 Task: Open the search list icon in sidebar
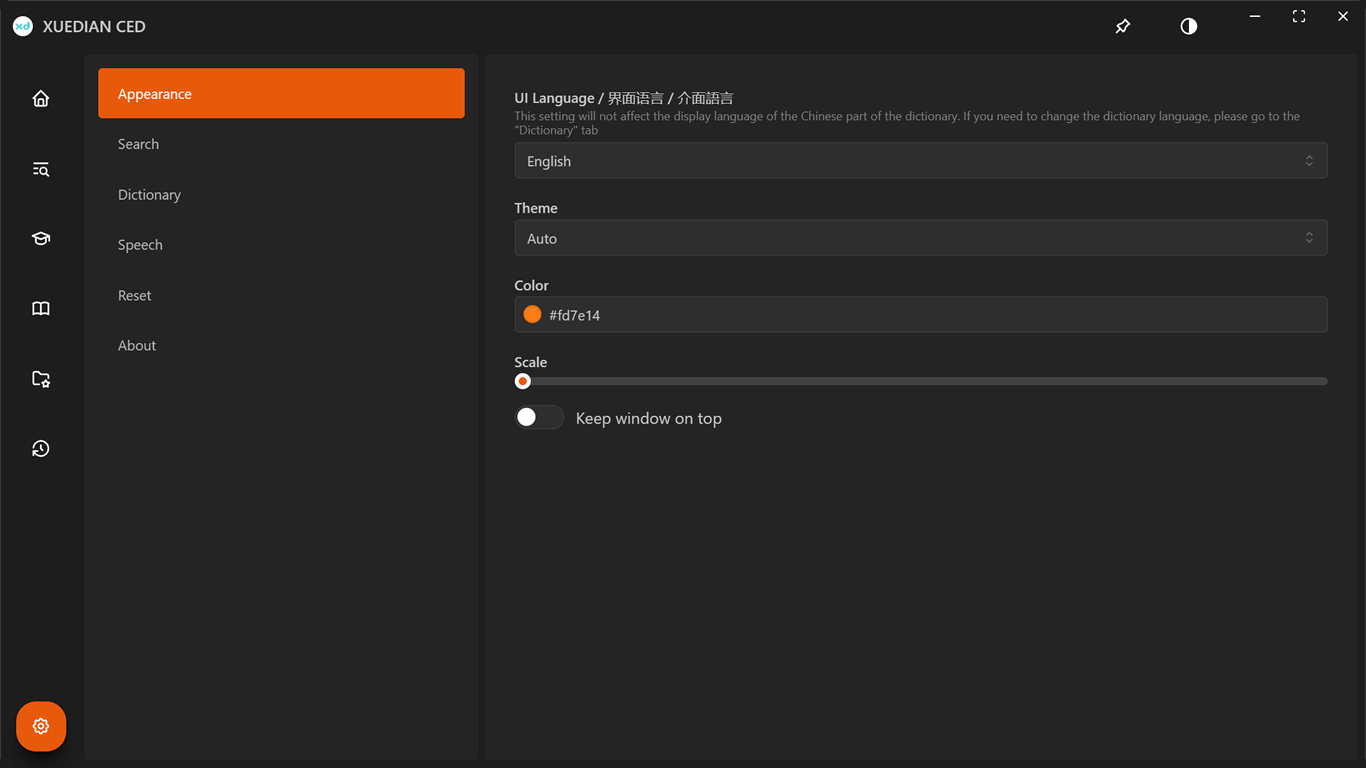[41, 169]
